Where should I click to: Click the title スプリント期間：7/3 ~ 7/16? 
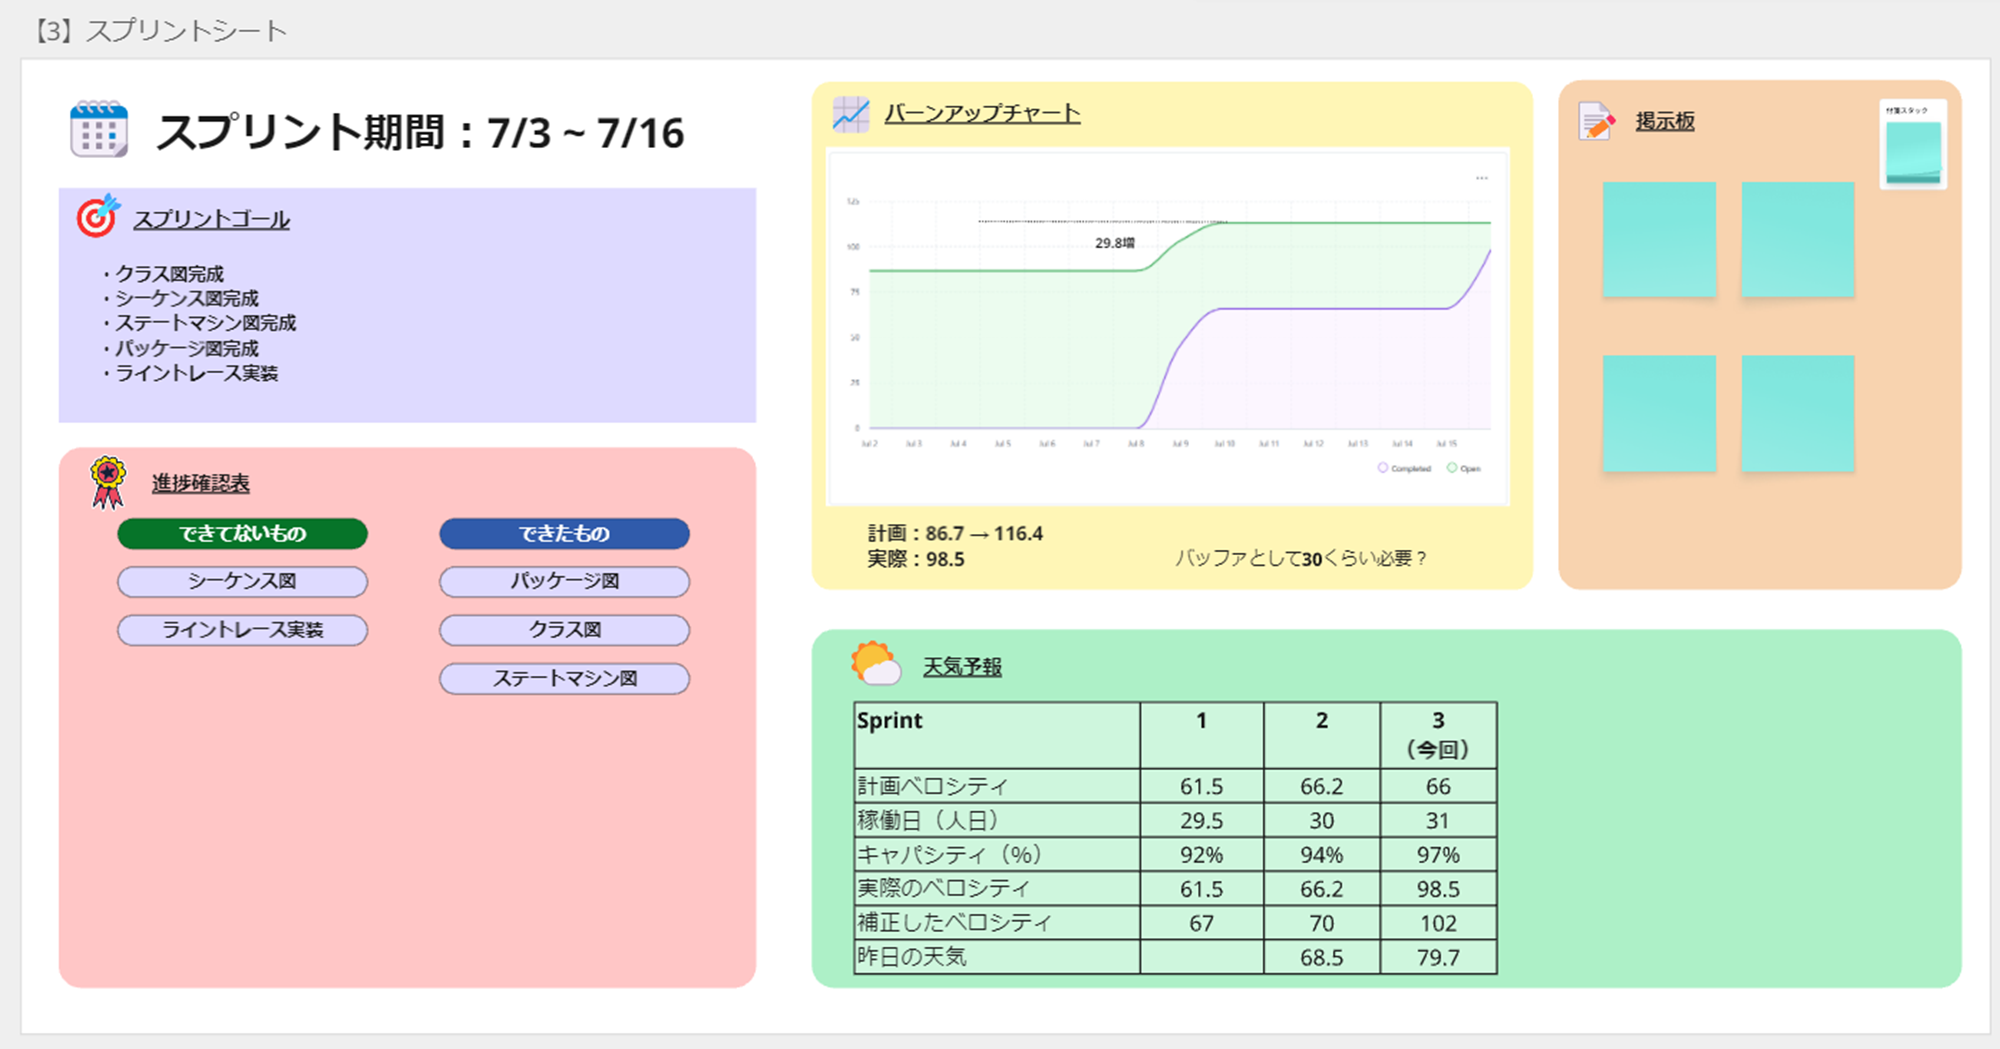click(x=421, y=133)
